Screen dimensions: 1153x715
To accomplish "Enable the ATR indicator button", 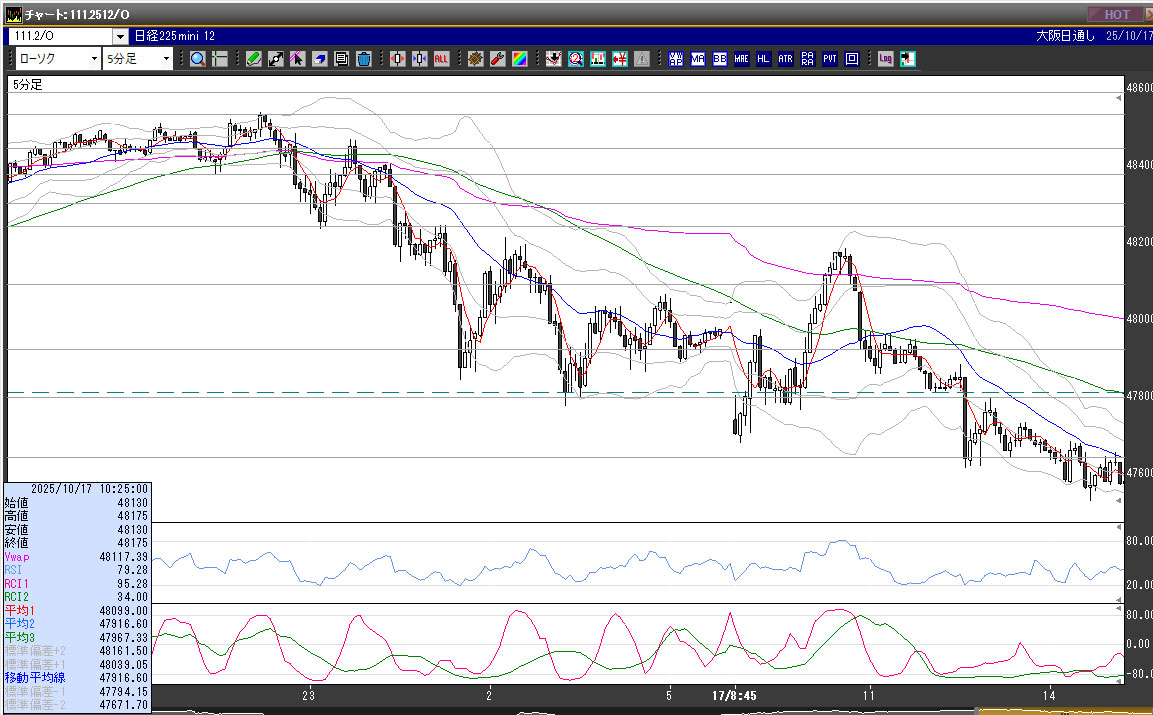I will point(786,59).
